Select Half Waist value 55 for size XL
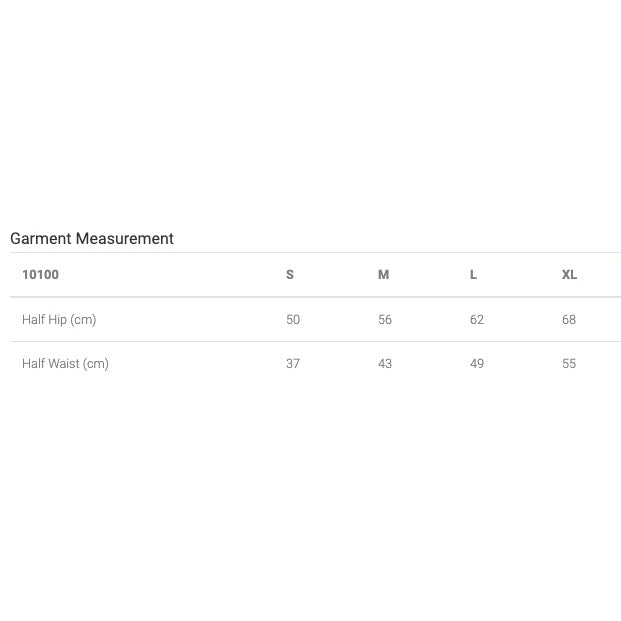This screenshot has width=621, height=621. [569, 364]
